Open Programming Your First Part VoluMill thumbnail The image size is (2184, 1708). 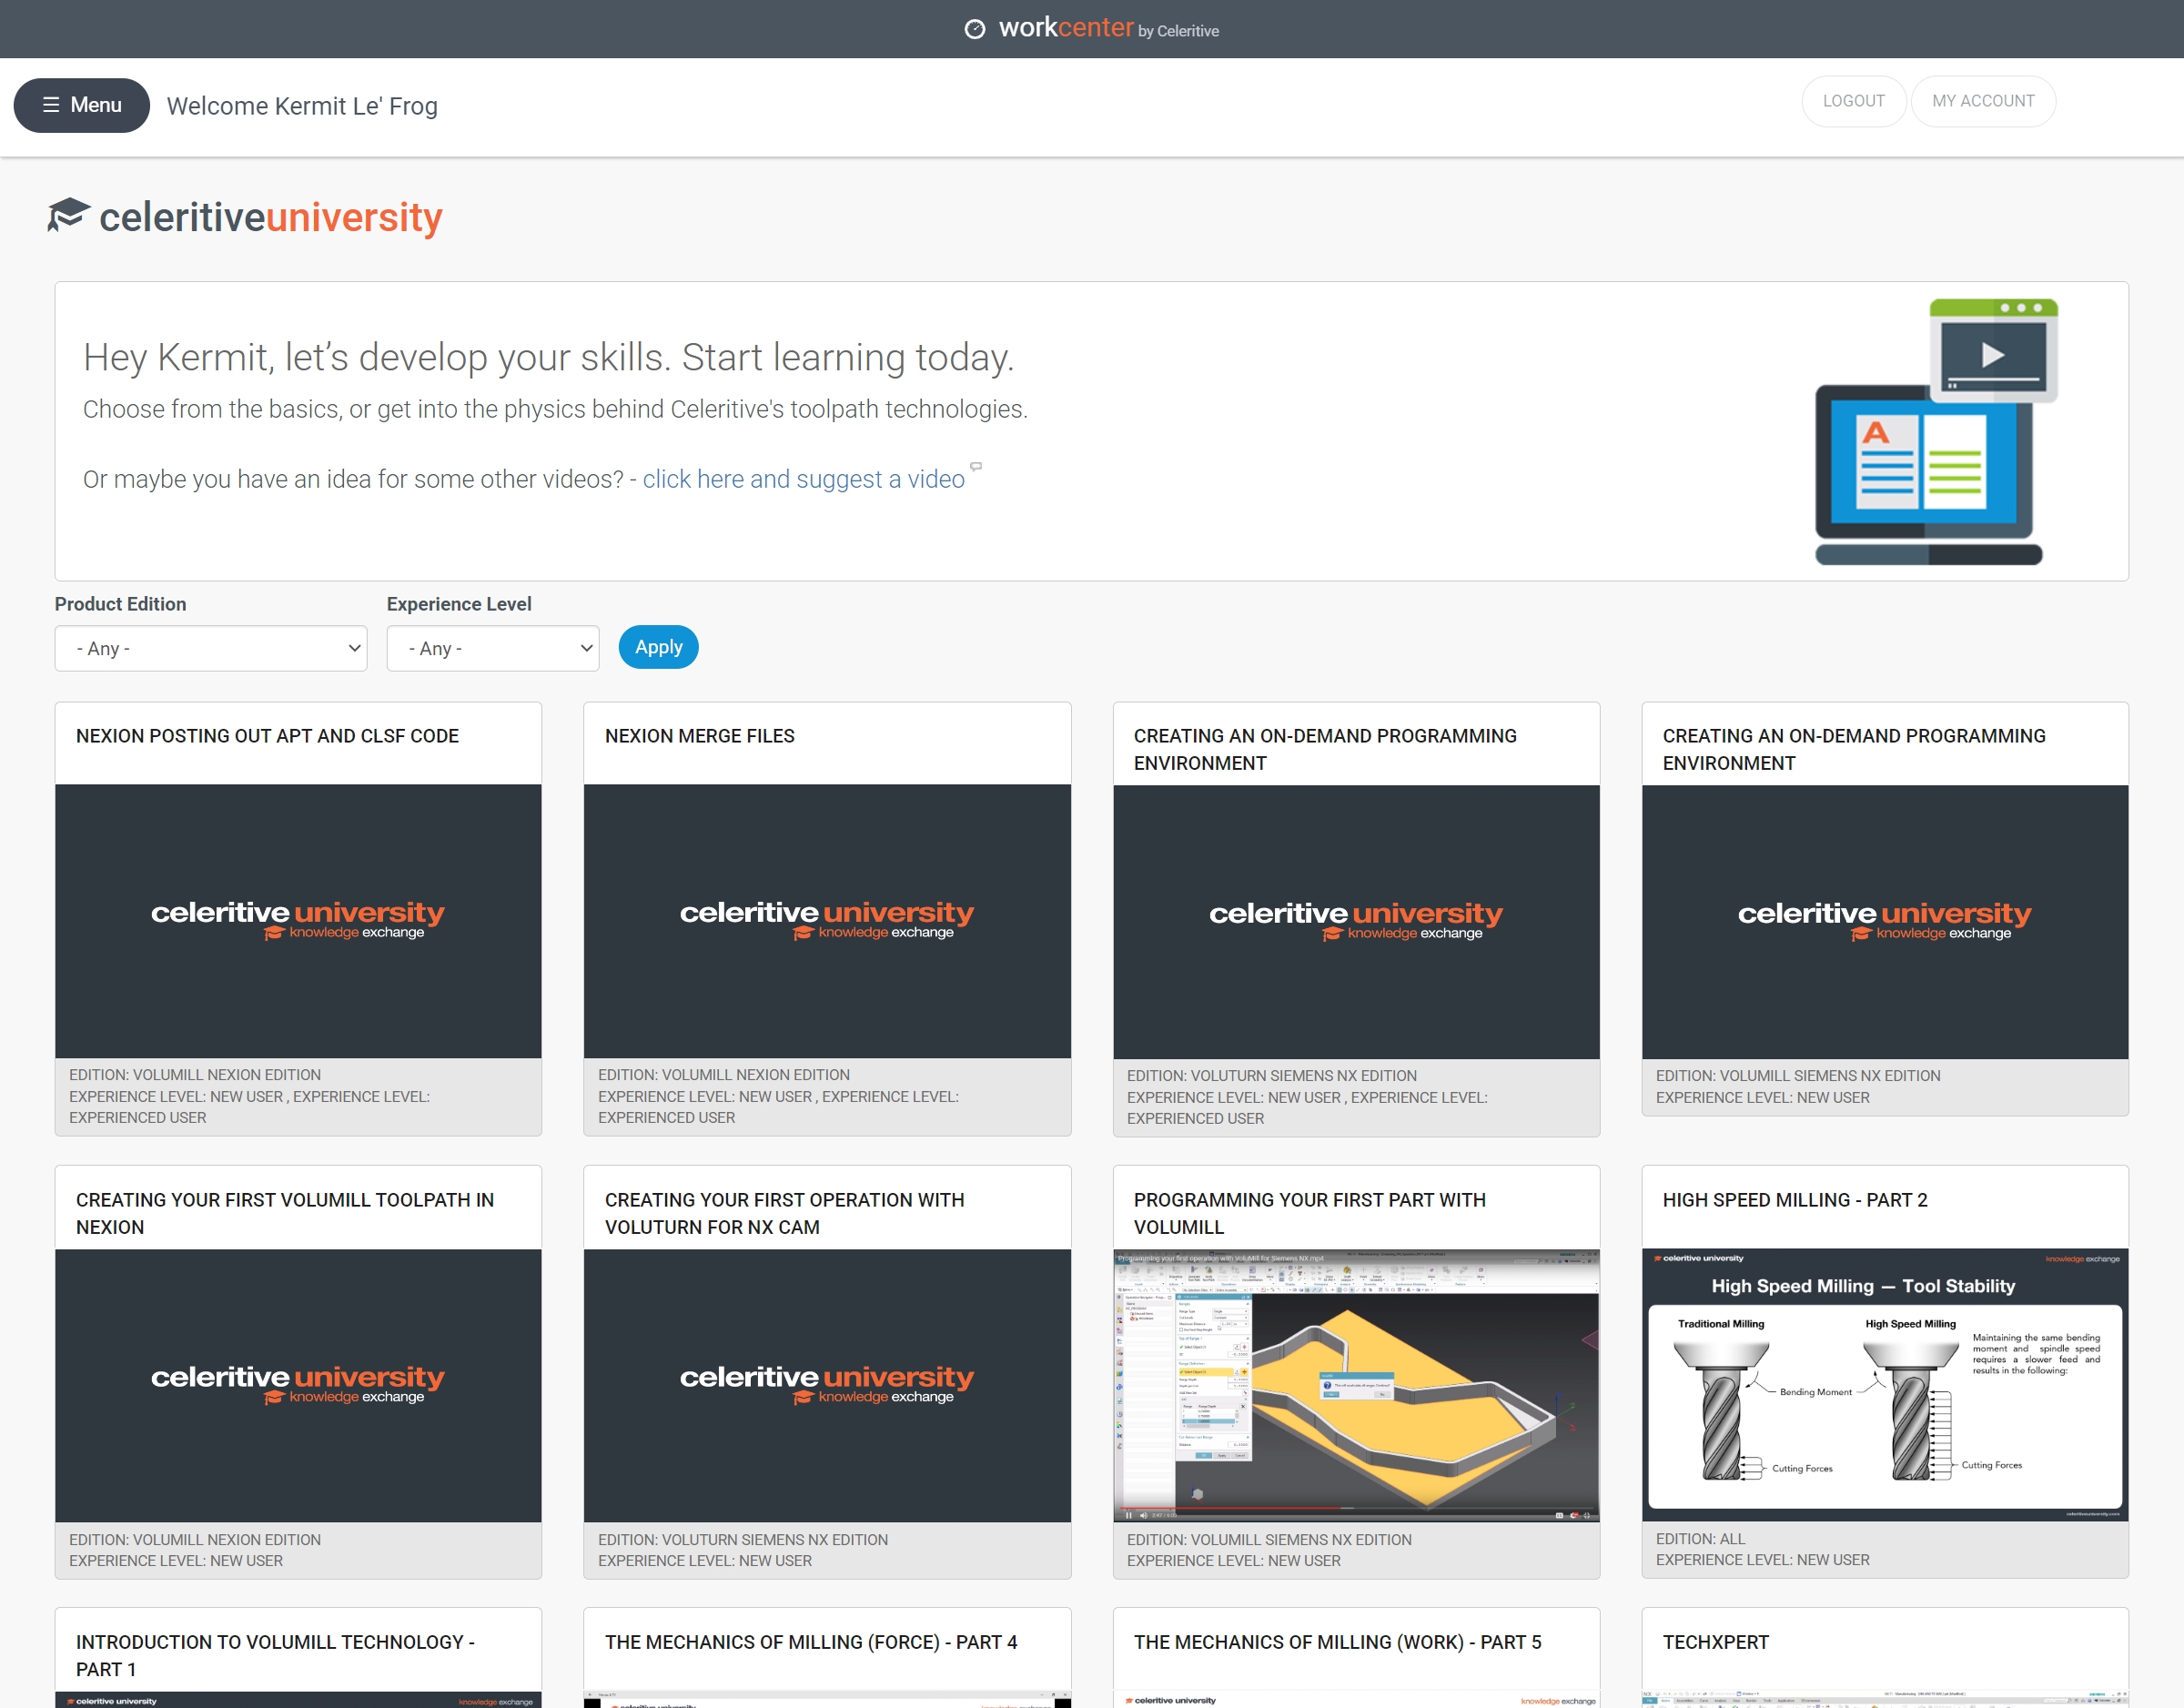1355,1384
